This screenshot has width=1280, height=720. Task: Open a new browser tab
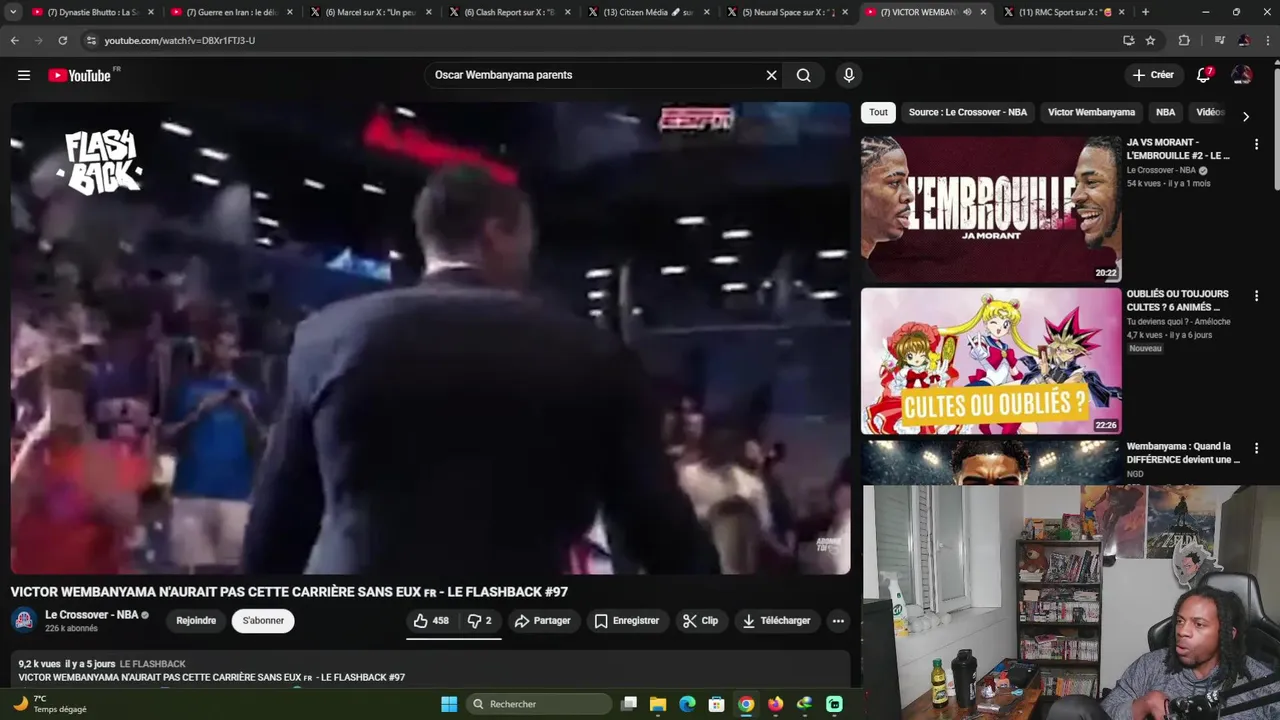pos(1145,12)
